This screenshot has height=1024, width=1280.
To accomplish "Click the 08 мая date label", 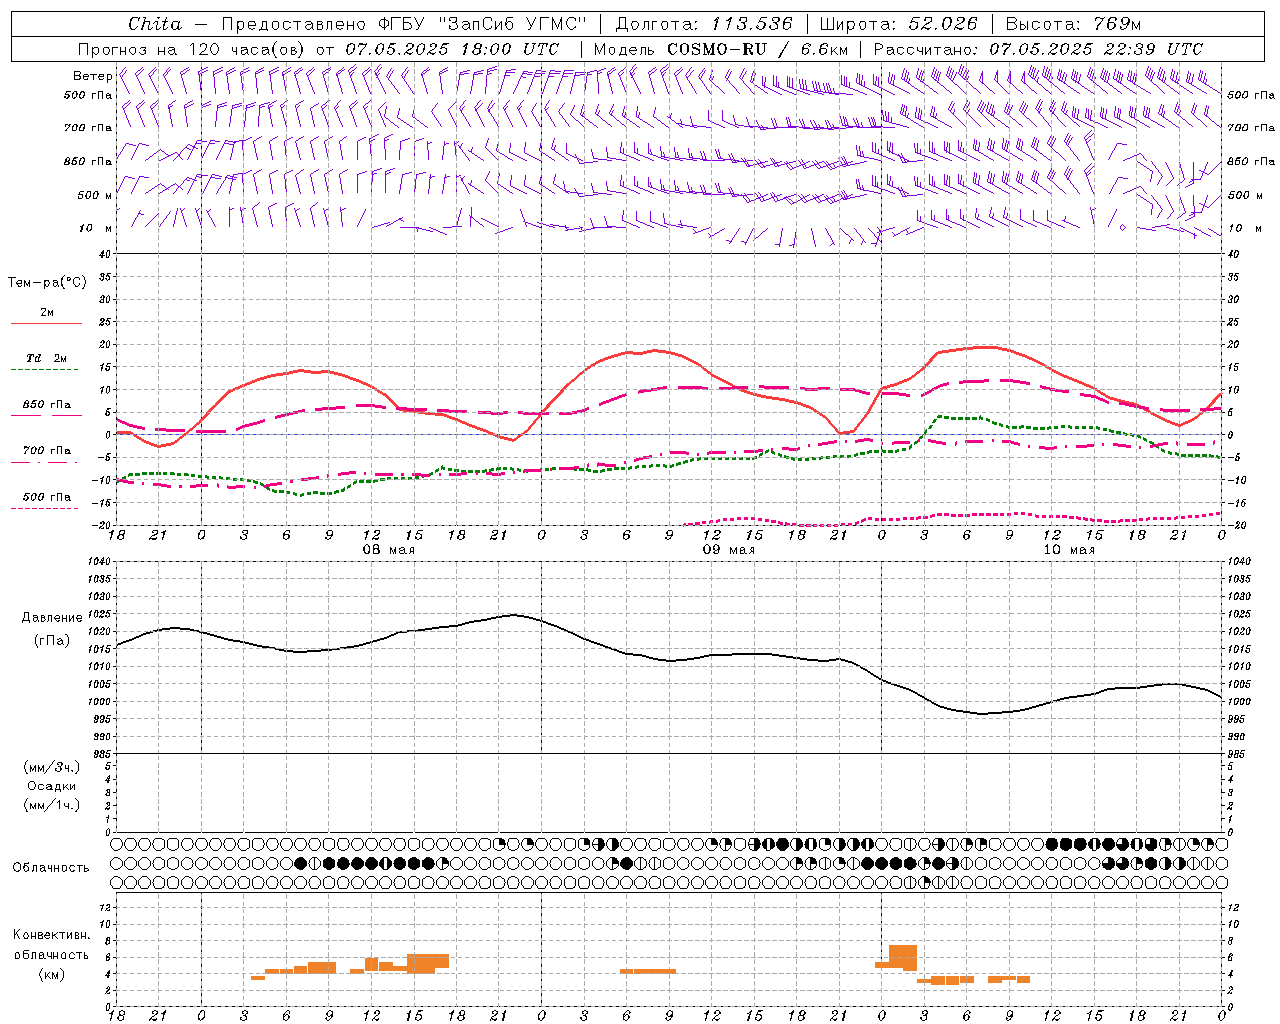I will pyautogui.click(x=388, y=550).
